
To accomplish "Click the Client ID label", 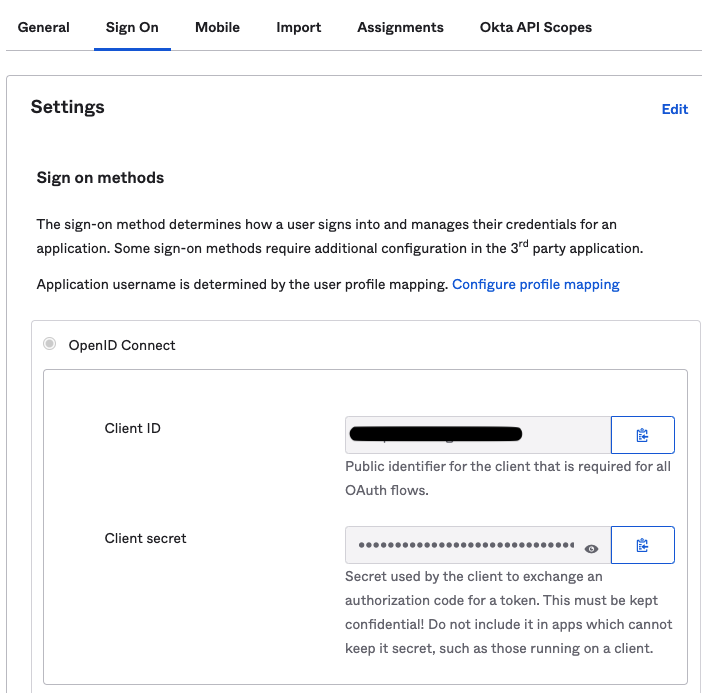I will click(133, 428).
